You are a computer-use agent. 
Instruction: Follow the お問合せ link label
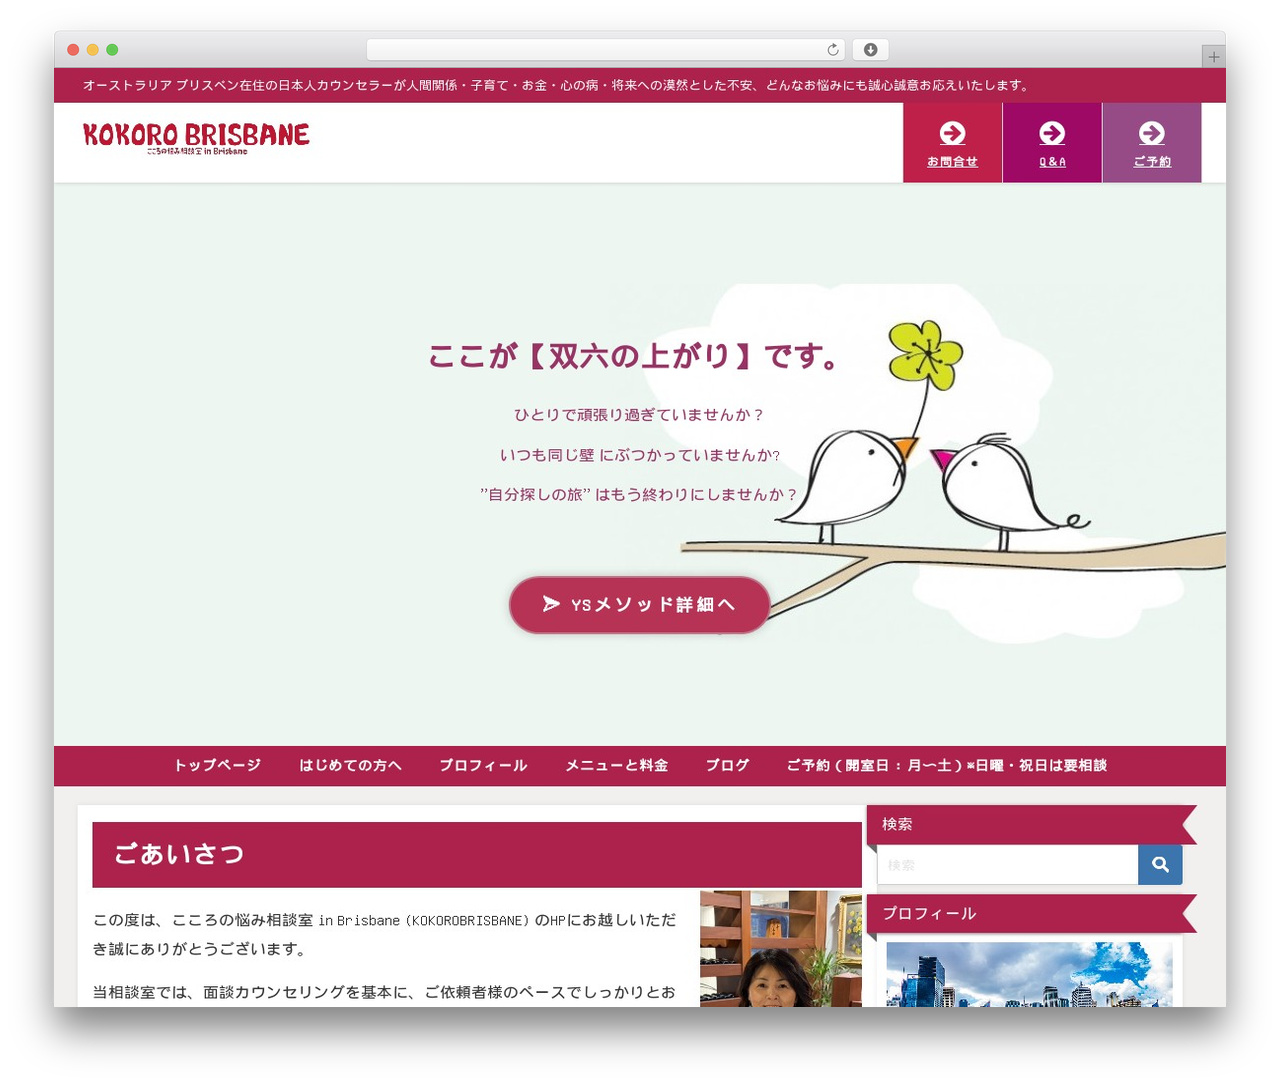[x=952, y=162]
